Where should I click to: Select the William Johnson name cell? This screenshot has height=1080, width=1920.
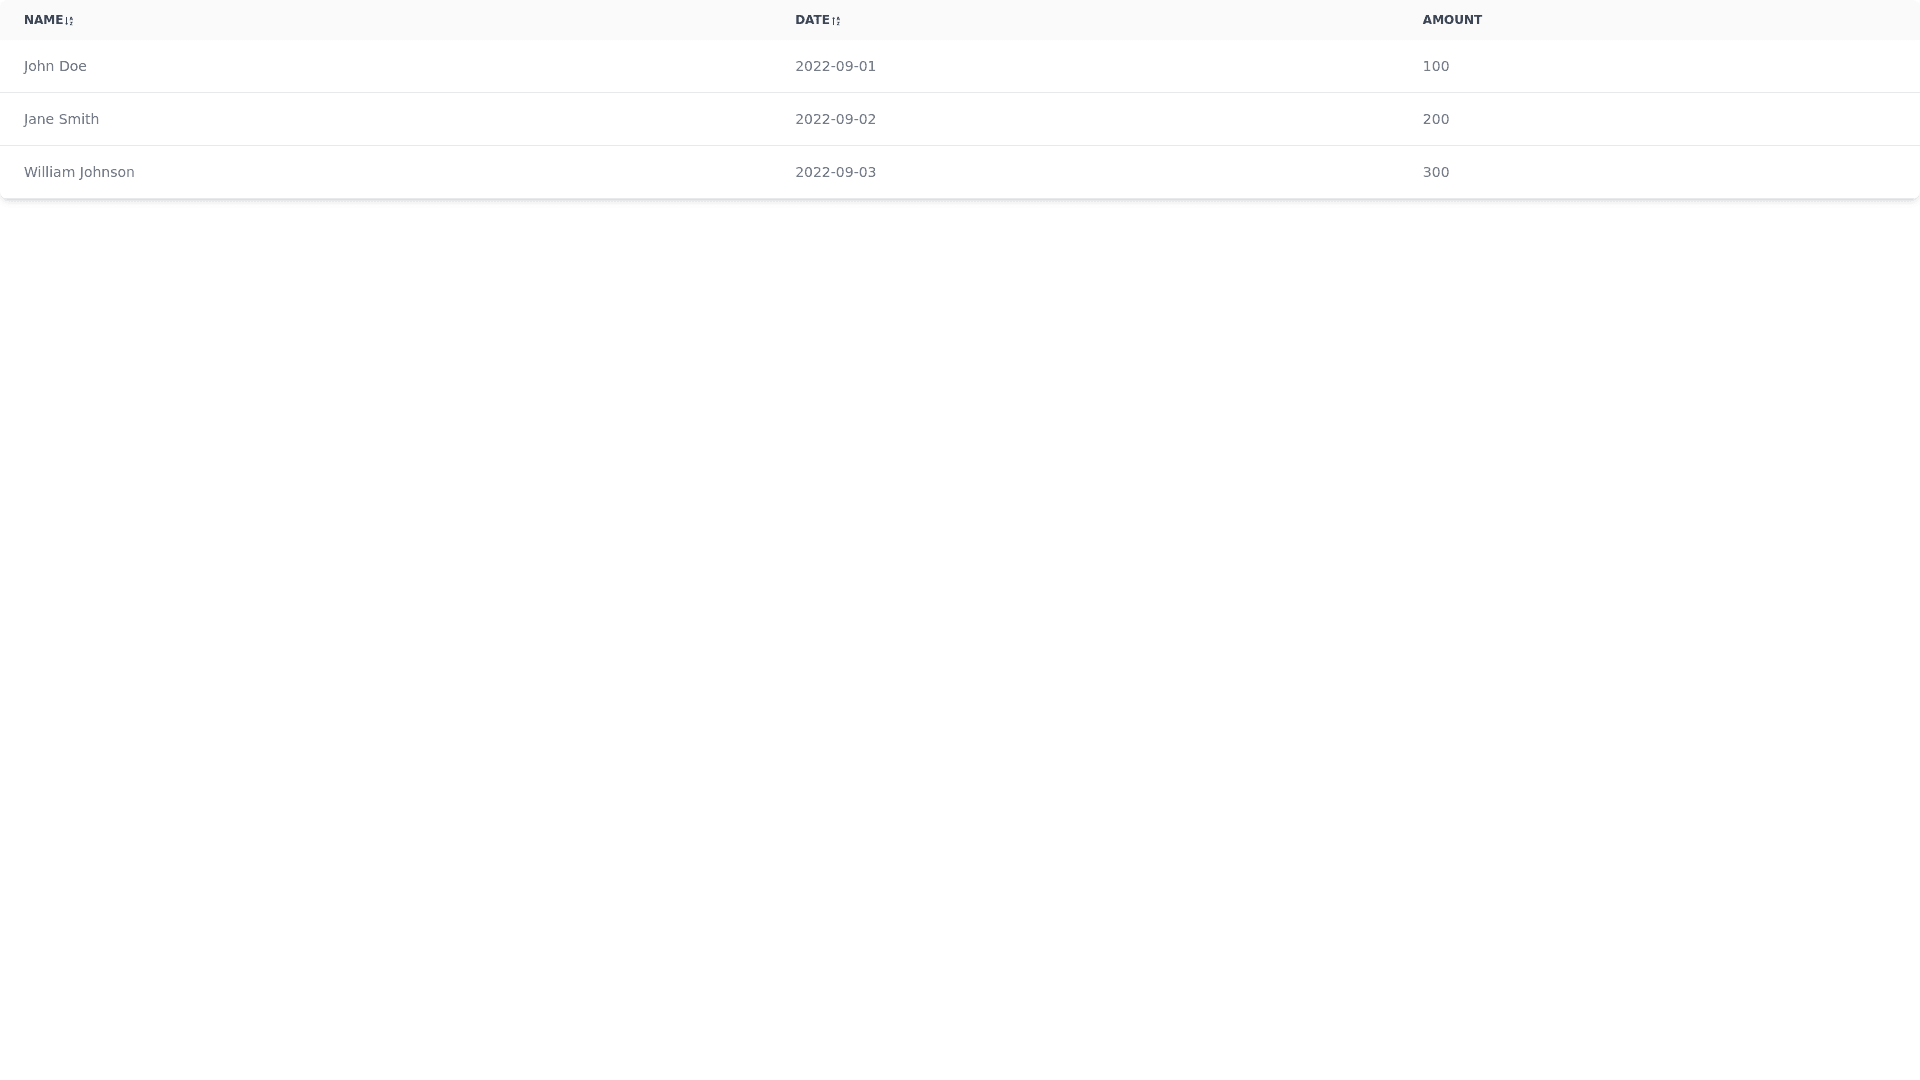79,172
